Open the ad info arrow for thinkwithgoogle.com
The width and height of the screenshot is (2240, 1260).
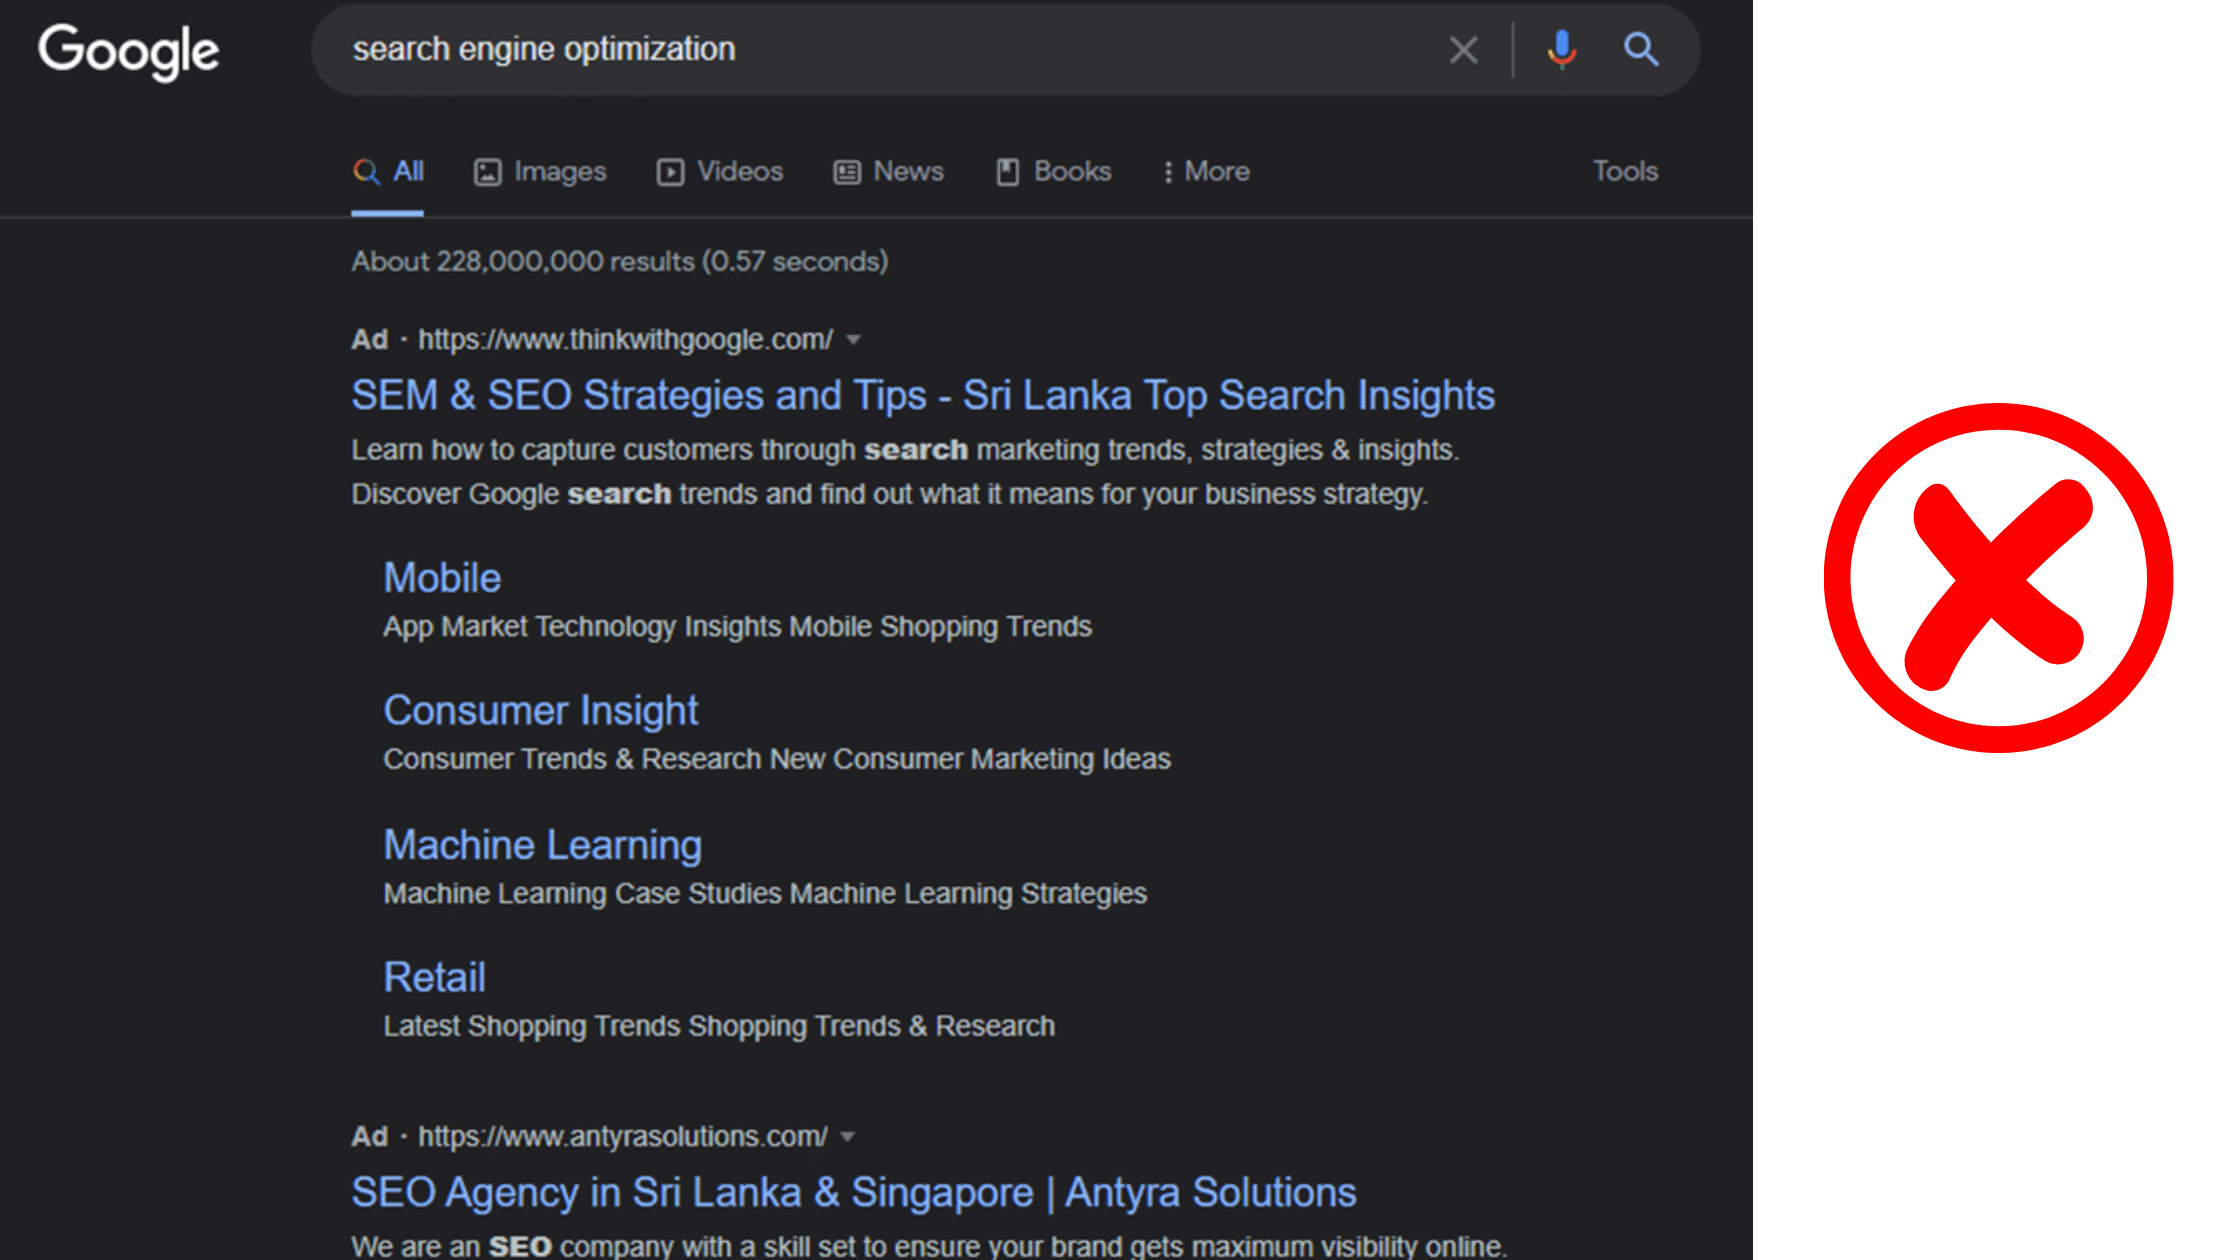[x=855, y=340]
